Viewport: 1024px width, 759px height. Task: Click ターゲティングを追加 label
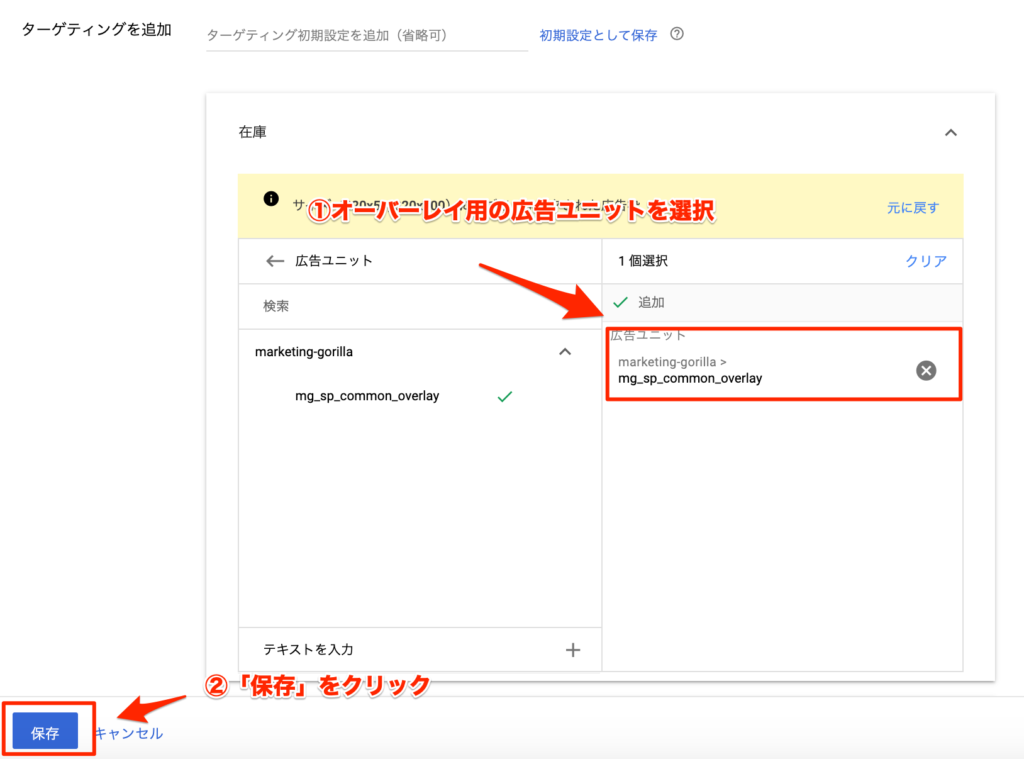tap(97, 30)
